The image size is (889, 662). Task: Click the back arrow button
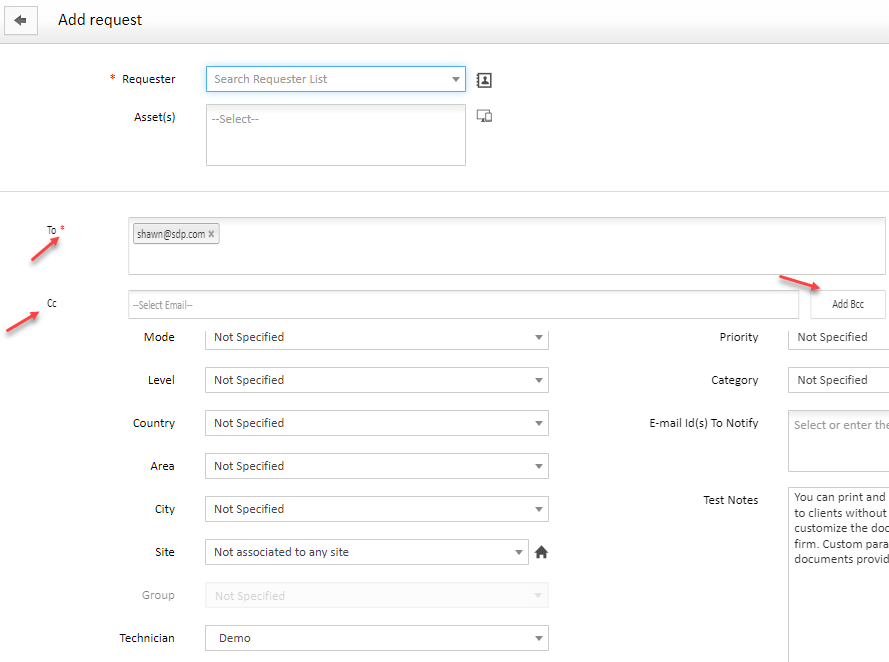(x=21, y=20)
